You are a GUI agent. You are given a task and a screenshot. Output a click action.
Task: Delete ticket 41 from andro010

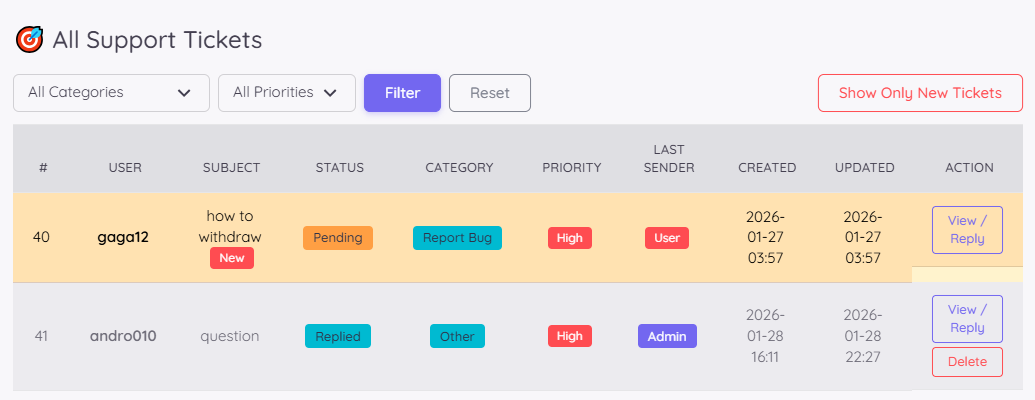(967, 362)
